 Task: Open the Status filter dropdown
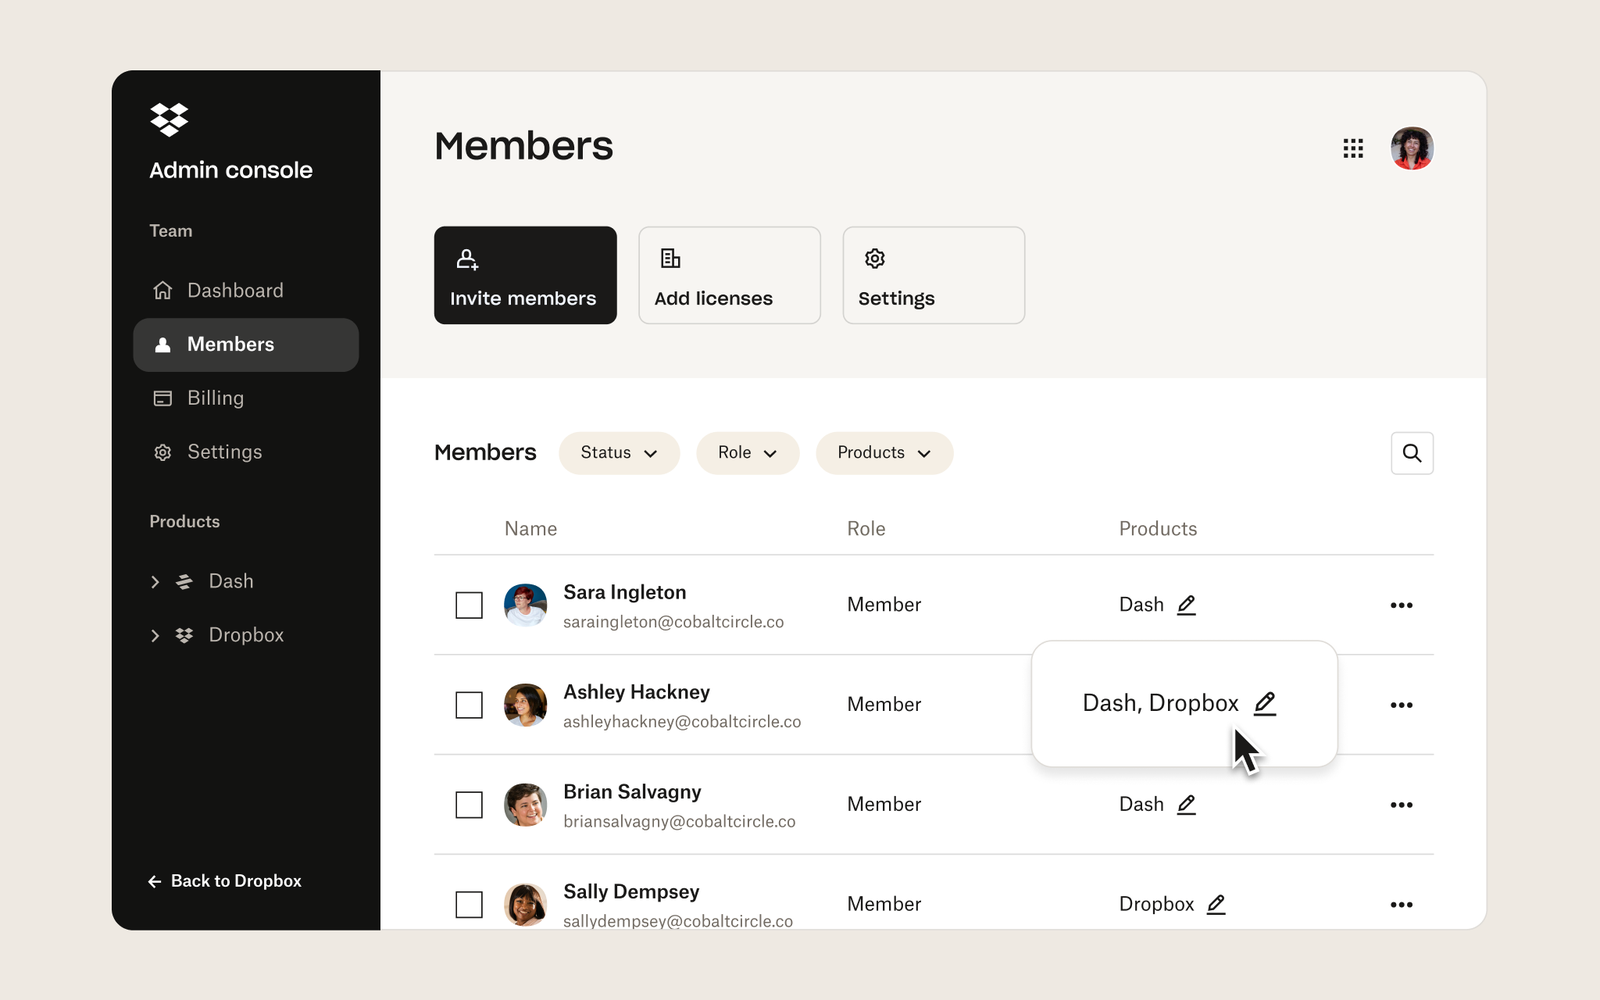618,453
